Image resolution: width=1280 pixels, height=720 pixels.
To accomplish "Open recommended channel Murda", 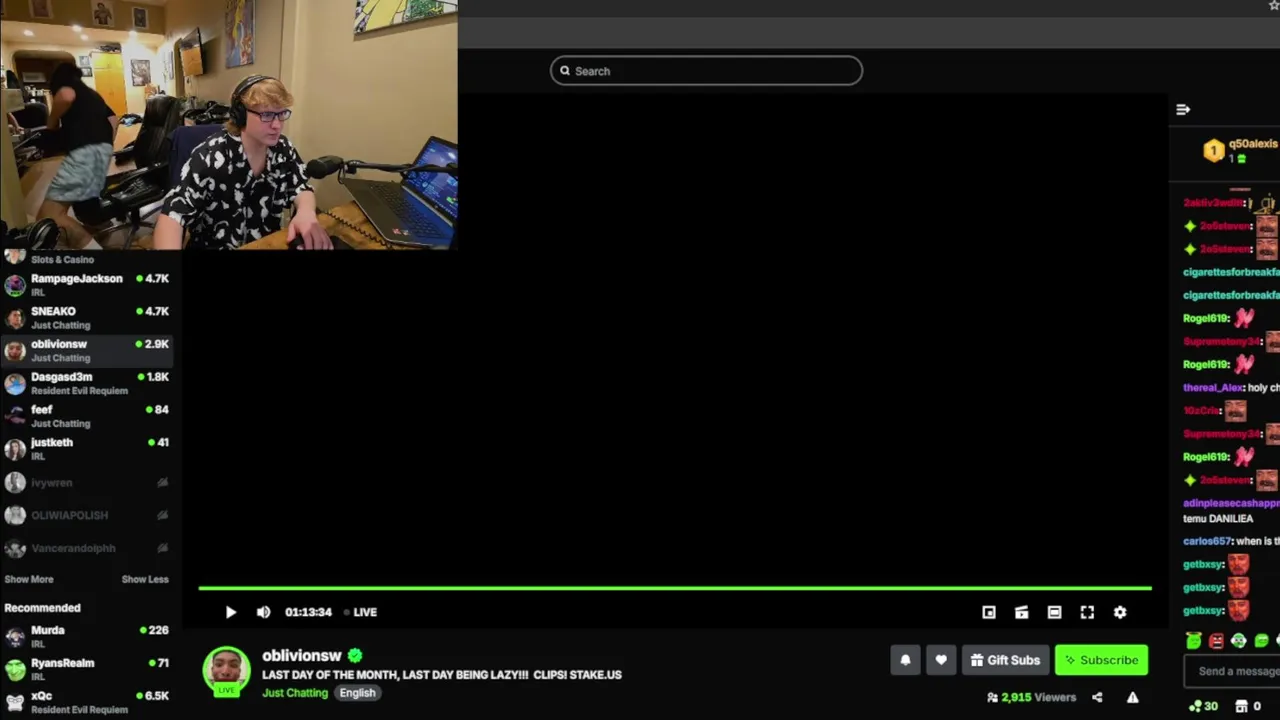I will pos(86,637).
